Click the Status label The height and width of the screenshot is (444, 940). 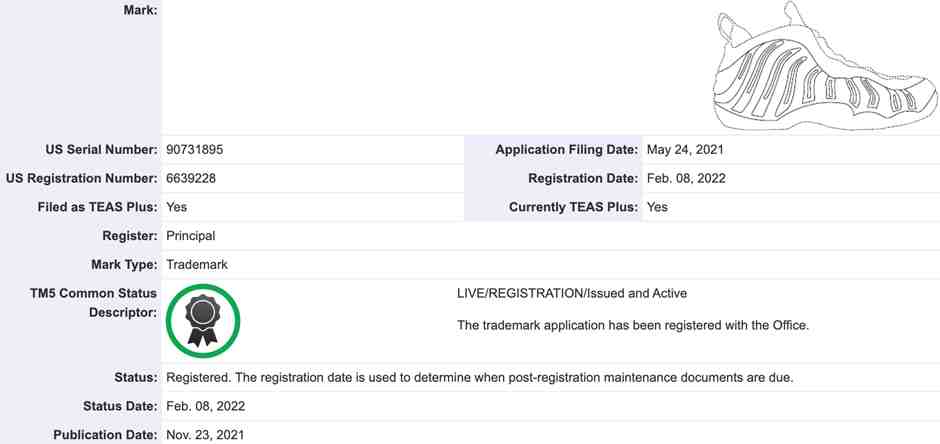[136, 378]
